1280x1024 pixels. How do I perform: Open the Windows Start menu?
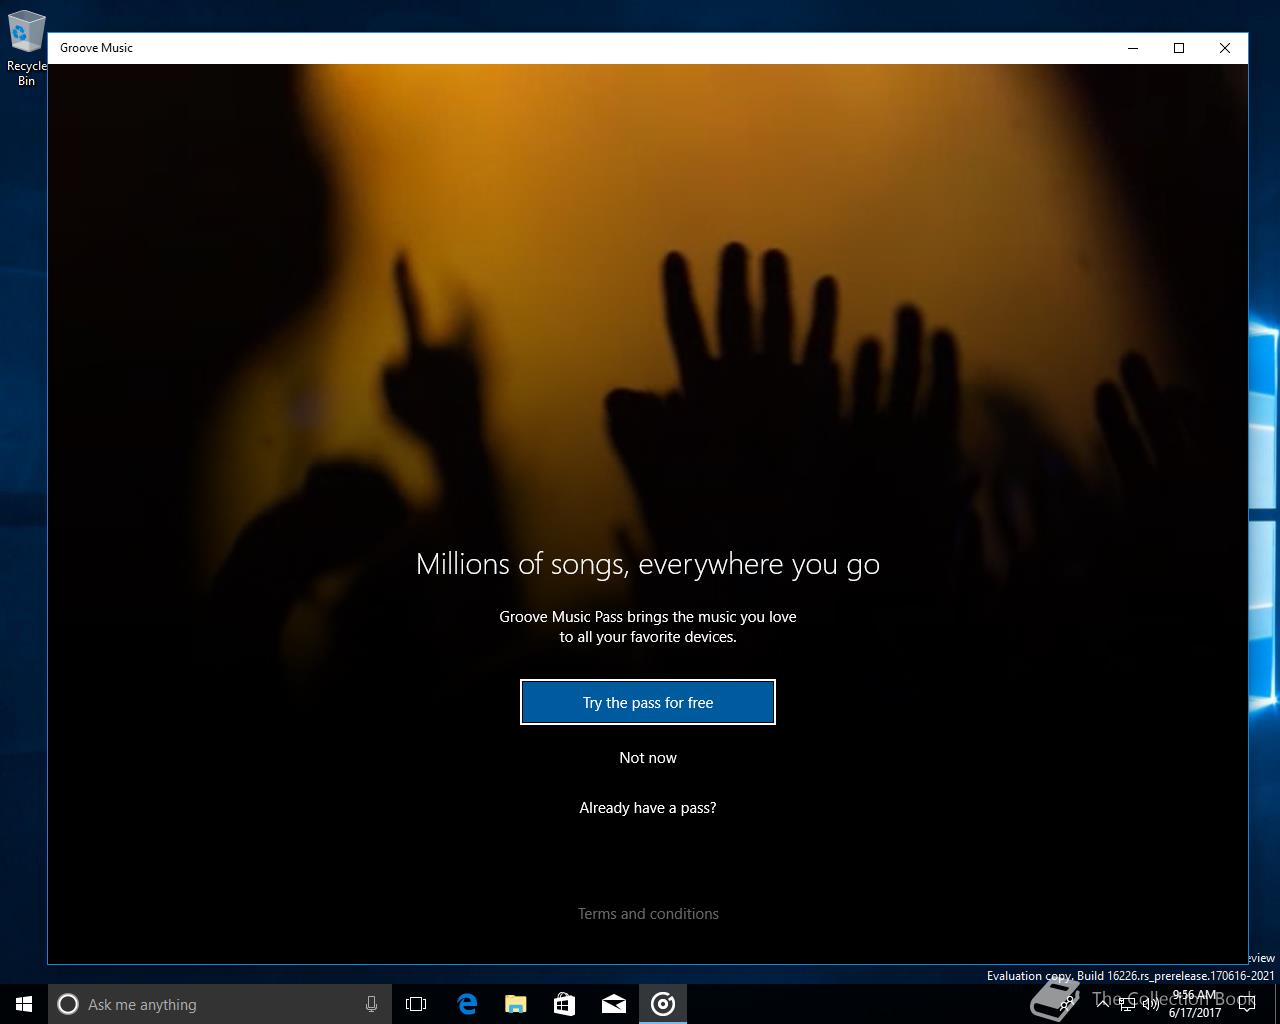[24, 1004]
